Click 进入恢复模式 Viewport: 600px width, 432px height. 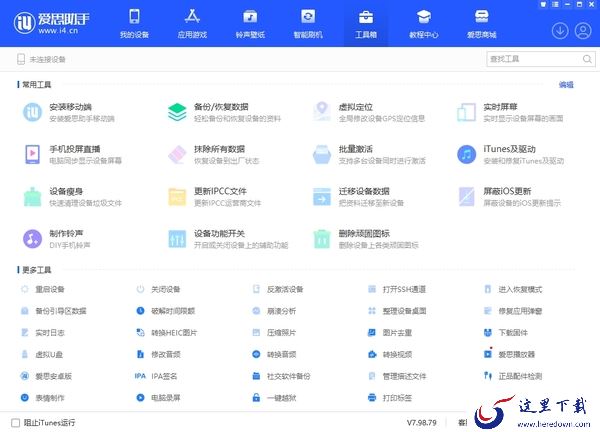click(x=513, y=289)
